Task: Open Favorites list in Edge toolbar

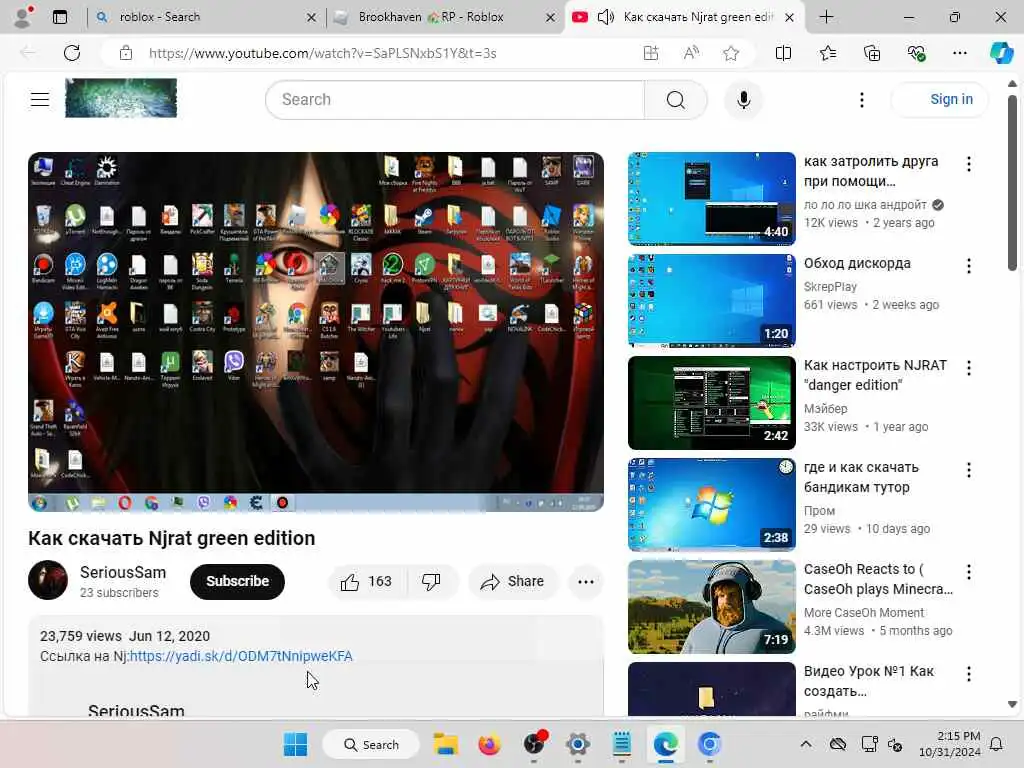Action: (827, 53)
